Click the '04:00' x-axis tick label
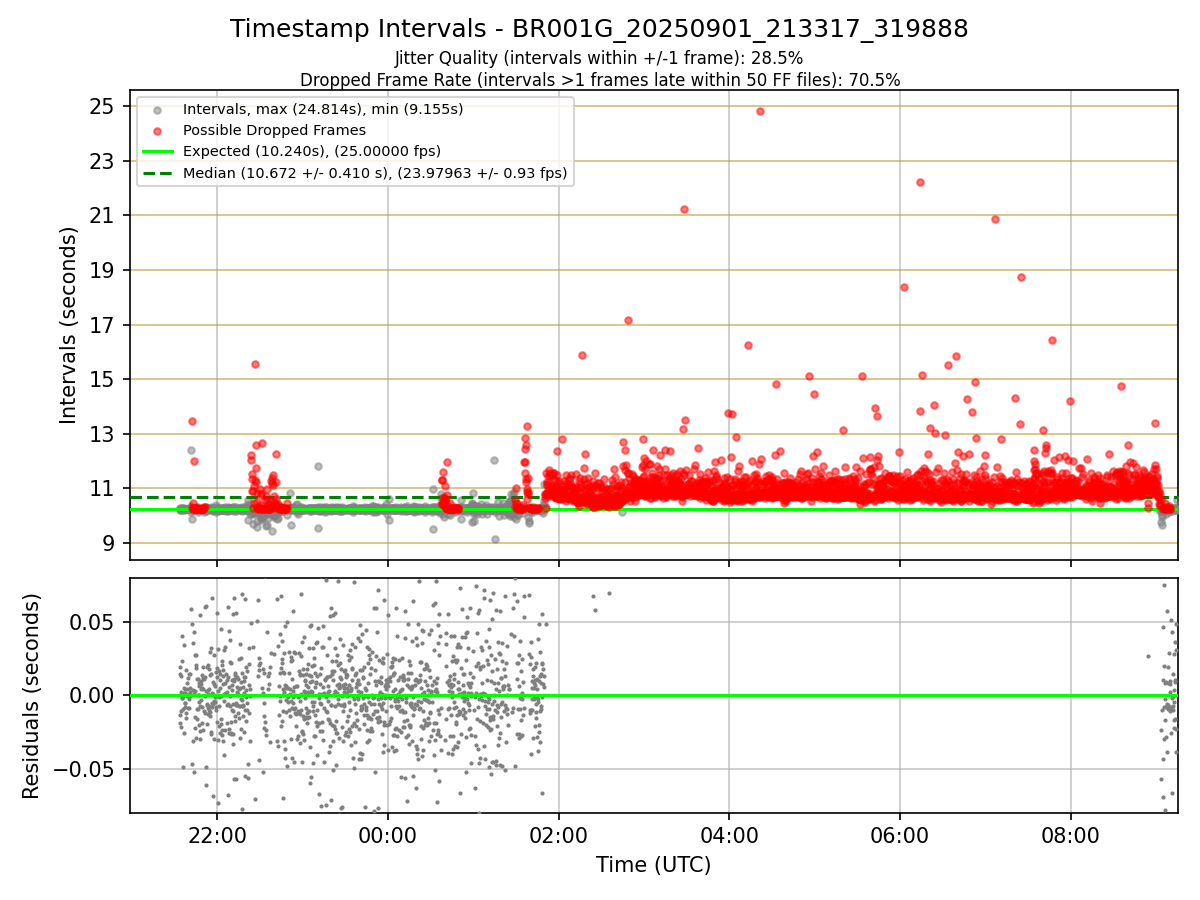Image resolution: width=1200 pixels, height=900 pixels. click(x=729, y=835)
